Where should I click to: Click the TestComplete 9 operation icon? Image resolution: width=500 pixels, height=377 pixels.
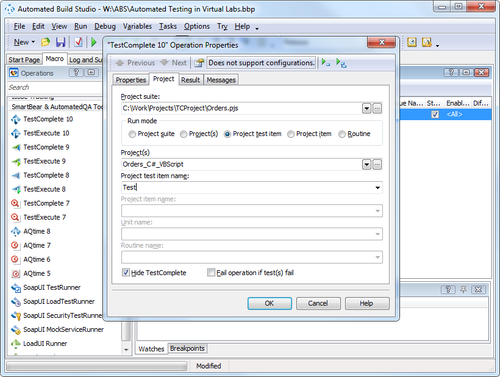pyautogui.click(x=16, y=147)
